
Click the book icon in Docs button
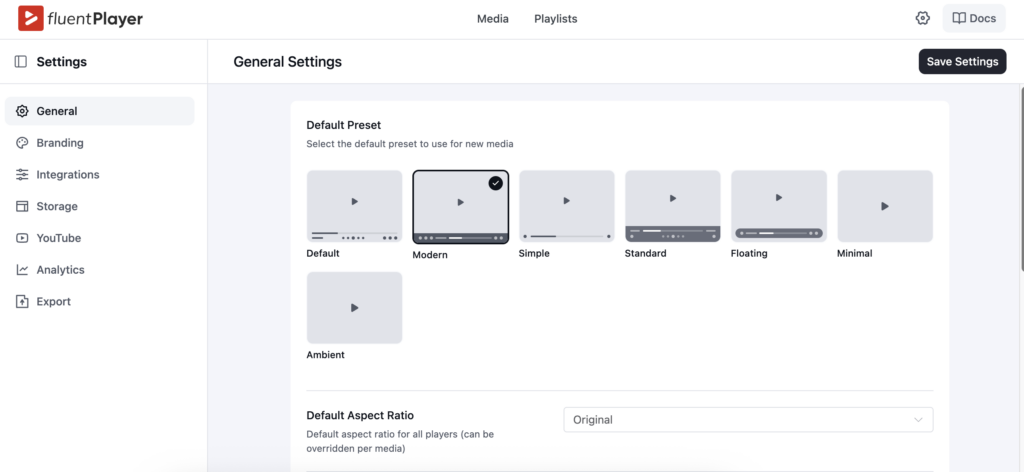pyautogui.click(x=959, y=18)
